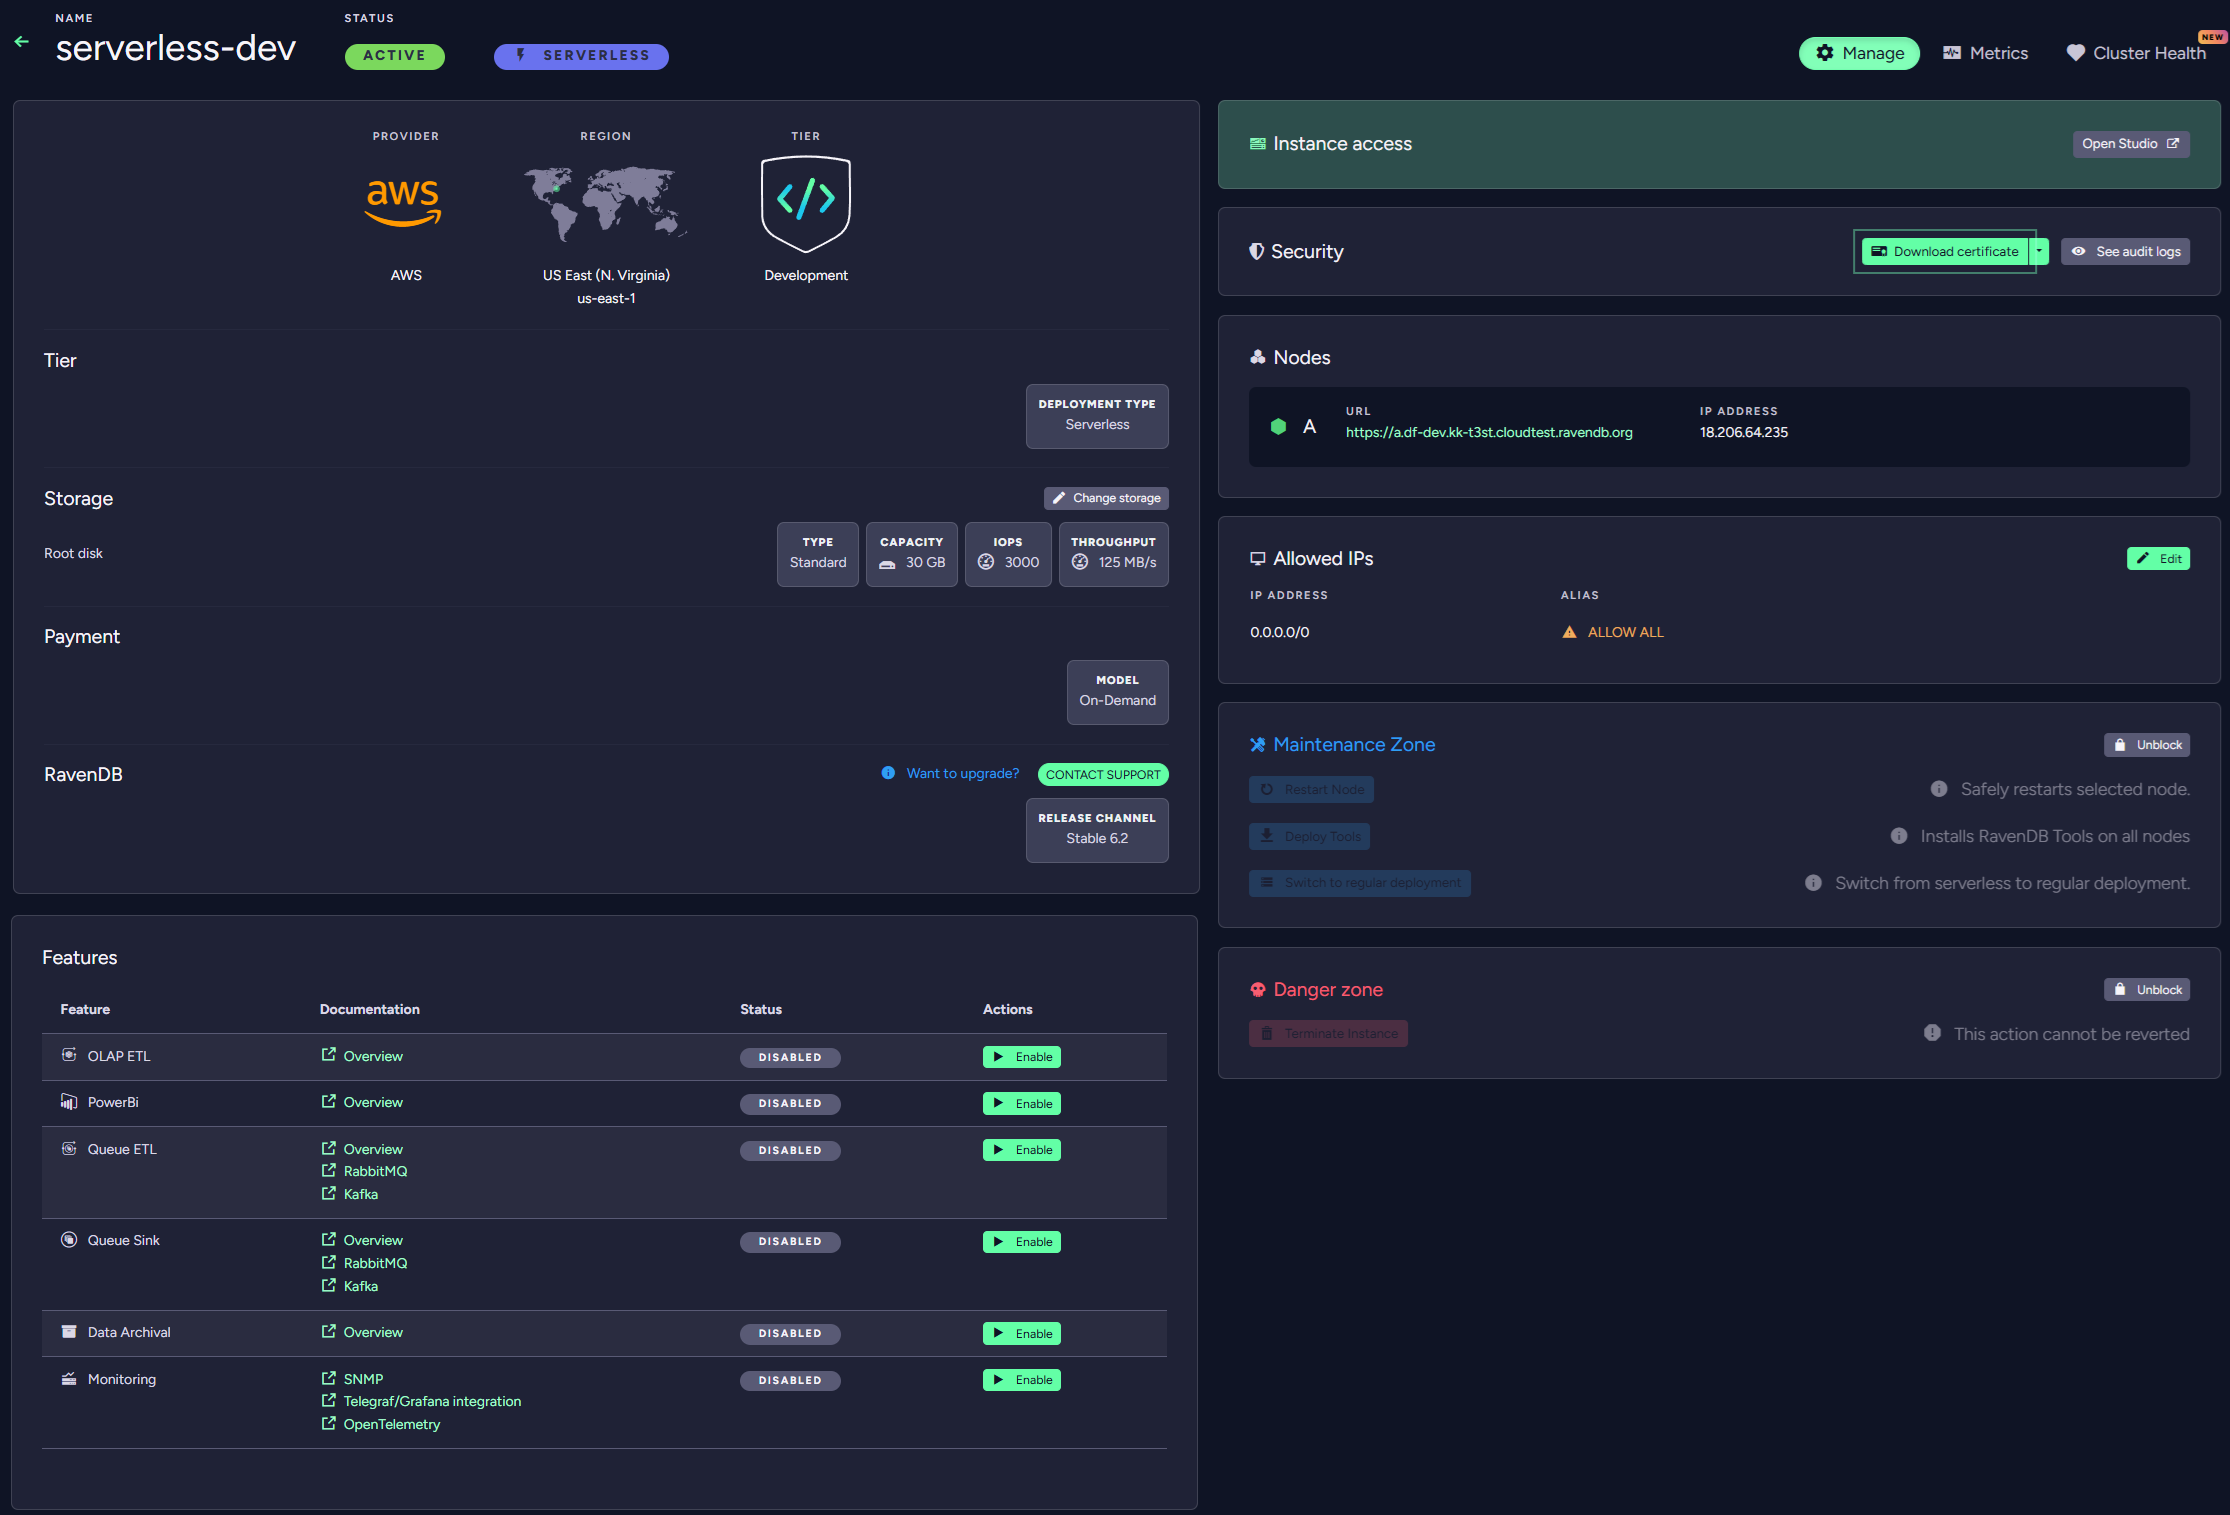Click the OLAP ETL feature icon
This screenshot has height=1515, width=2230.
point(69,1055)
